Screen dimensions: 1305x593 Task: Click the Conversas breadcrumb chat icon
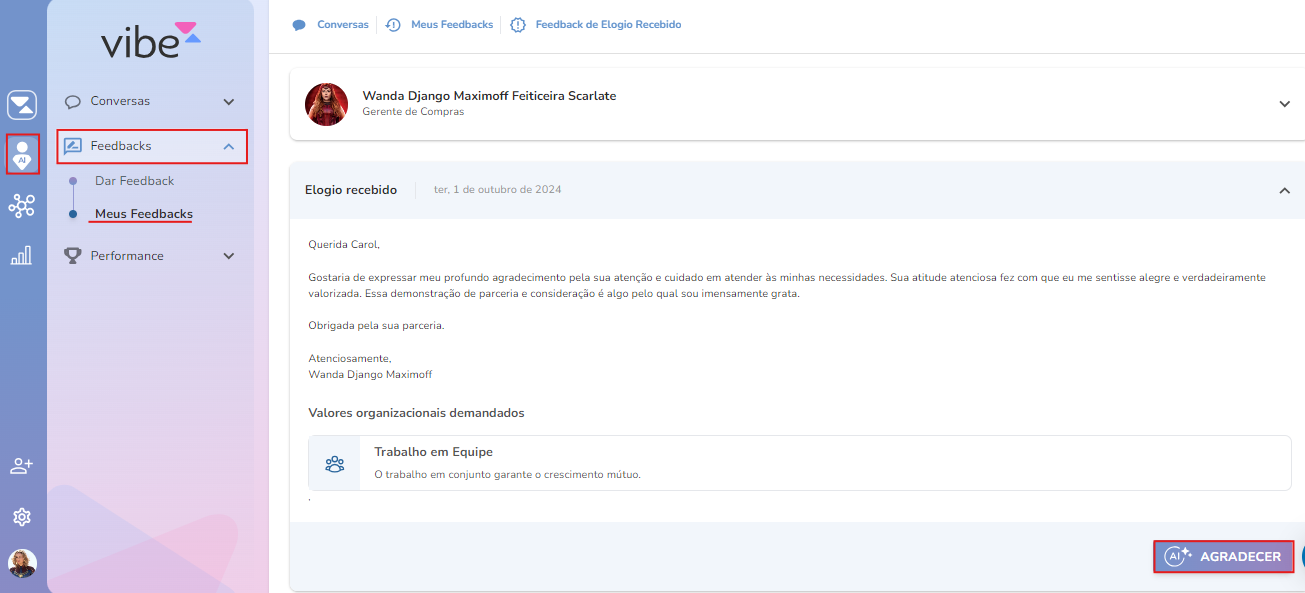[x=299, y=25]
